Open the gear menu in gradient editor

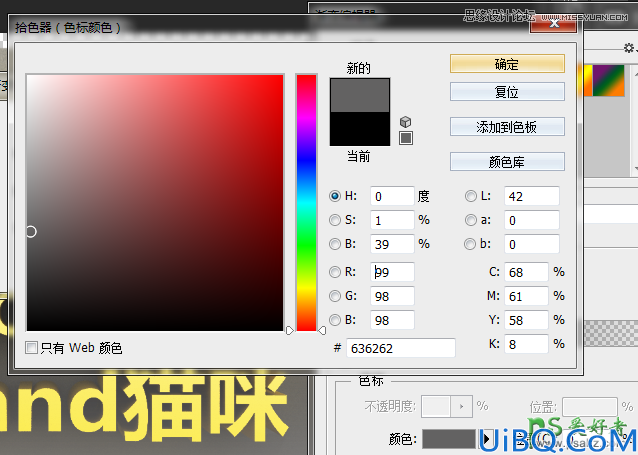point(629,48)
